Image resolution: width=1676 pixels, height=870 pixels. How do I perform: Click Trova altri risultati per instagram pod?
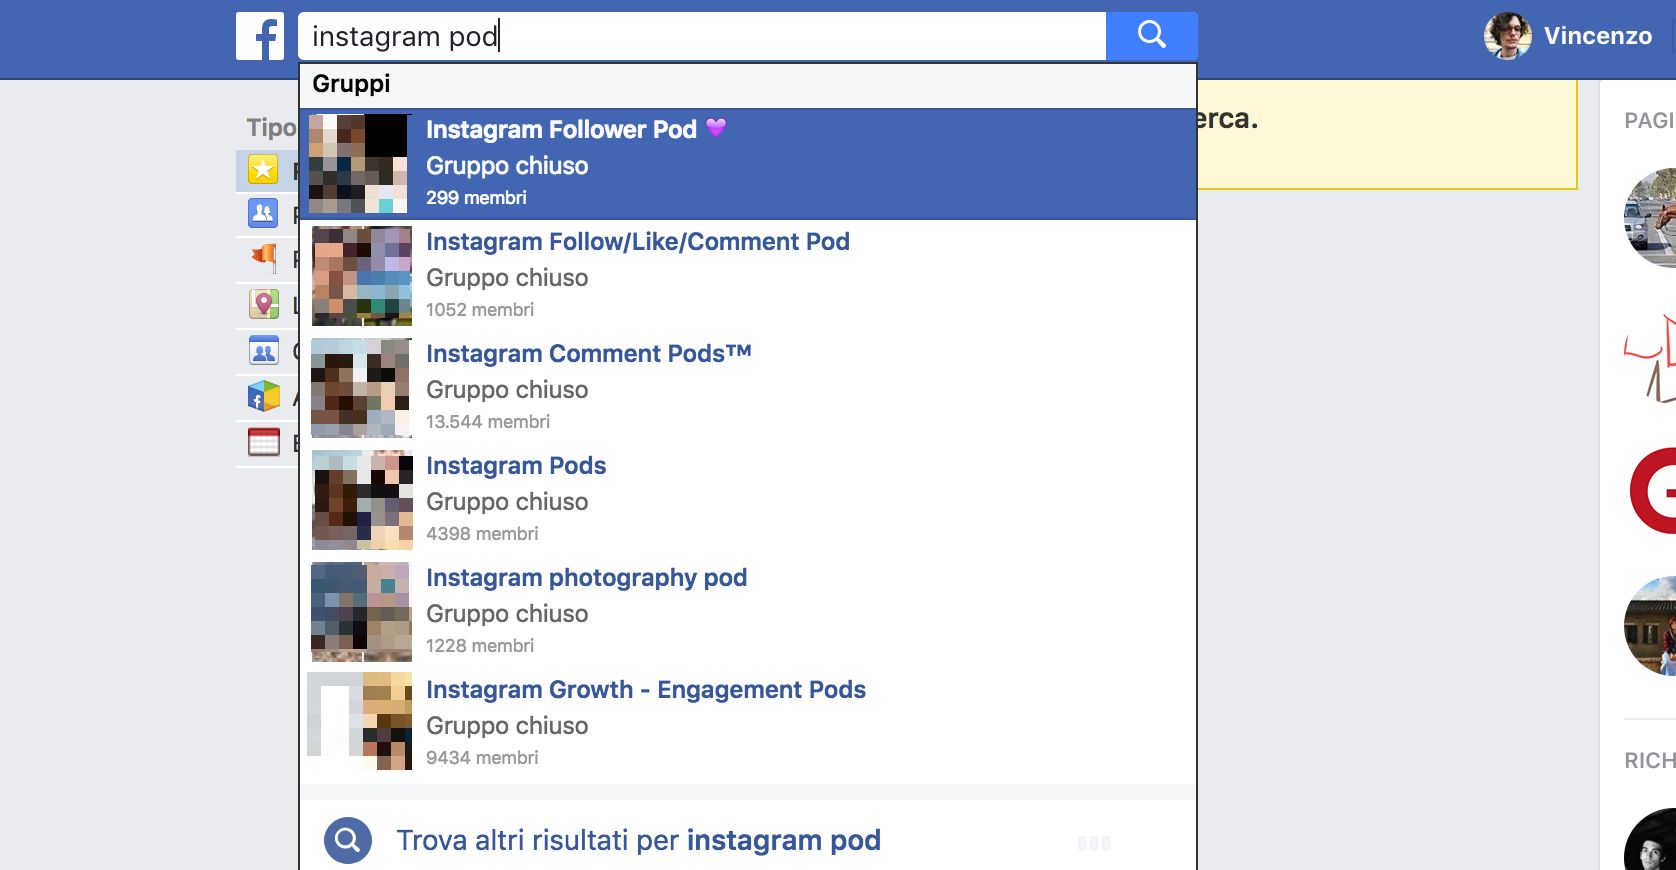639,840
